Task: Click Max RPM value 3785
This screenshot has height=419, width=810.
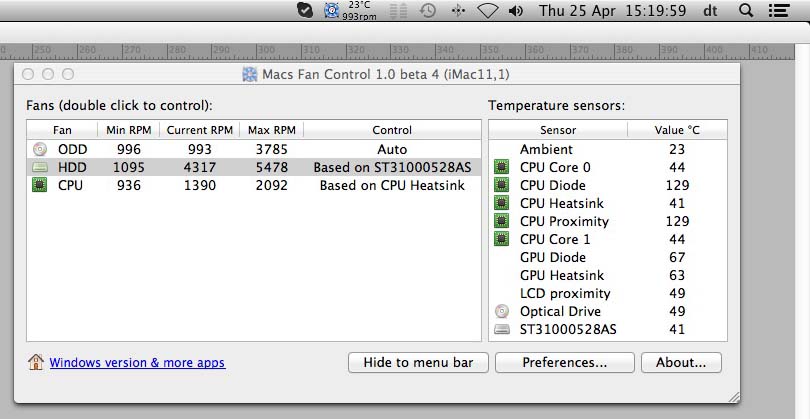Action: click(272, 149)
